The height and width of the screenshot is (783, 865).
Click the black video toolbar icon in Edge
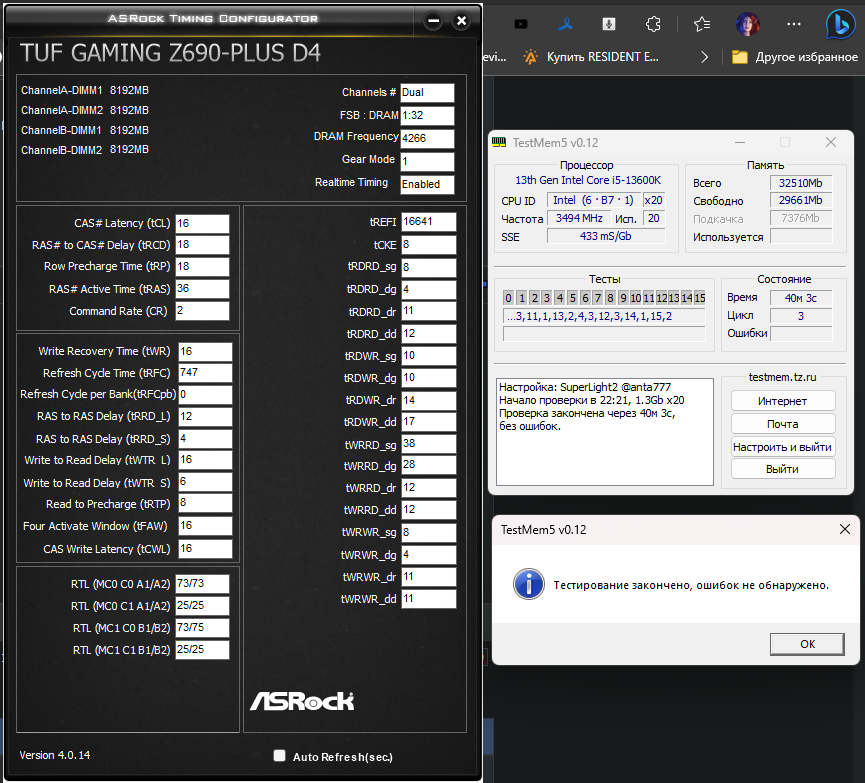point(521,24)
